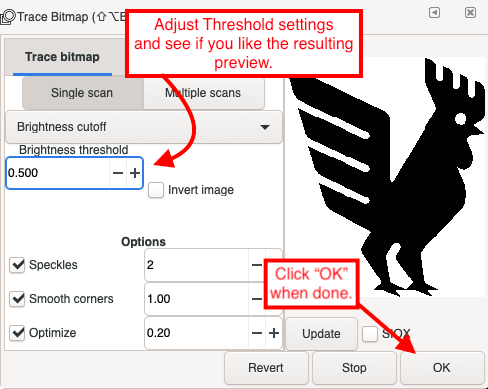The width and height of the screenshot is (488, 389).
Task: Click OK to apply the trace
Action: tap(442, 368)
